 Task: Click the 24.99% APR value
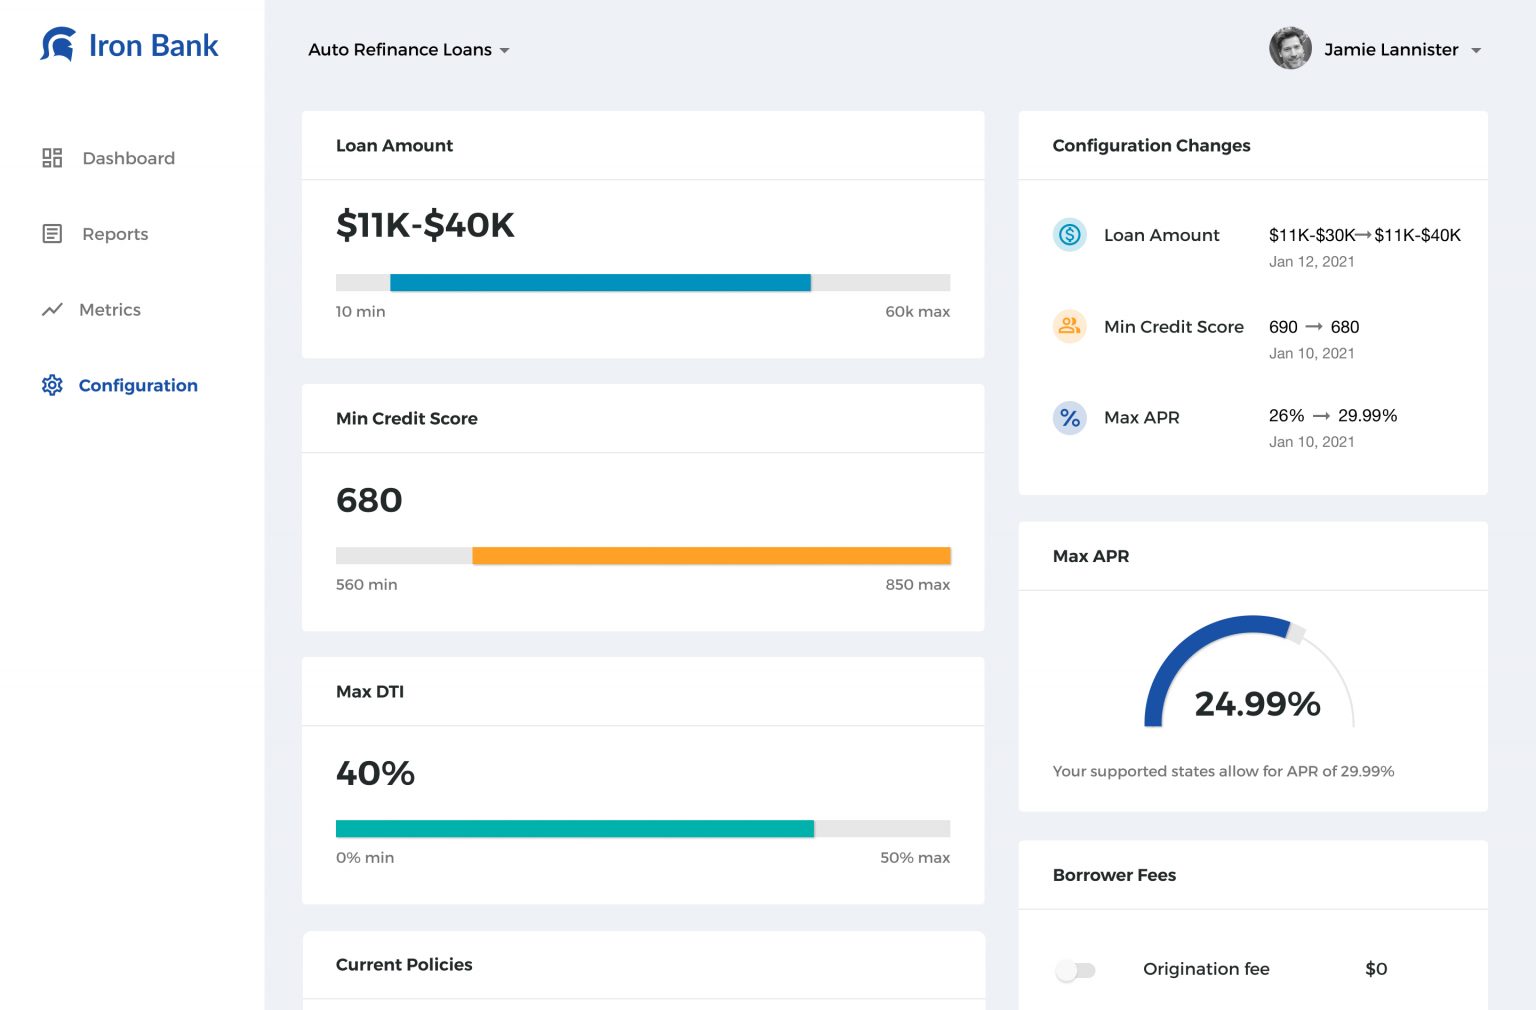1257,704
